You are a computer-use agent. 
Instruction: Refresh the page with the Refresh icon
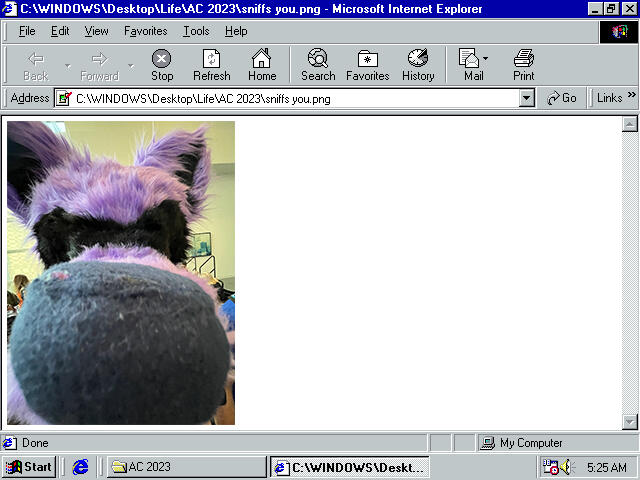point(211,65)
